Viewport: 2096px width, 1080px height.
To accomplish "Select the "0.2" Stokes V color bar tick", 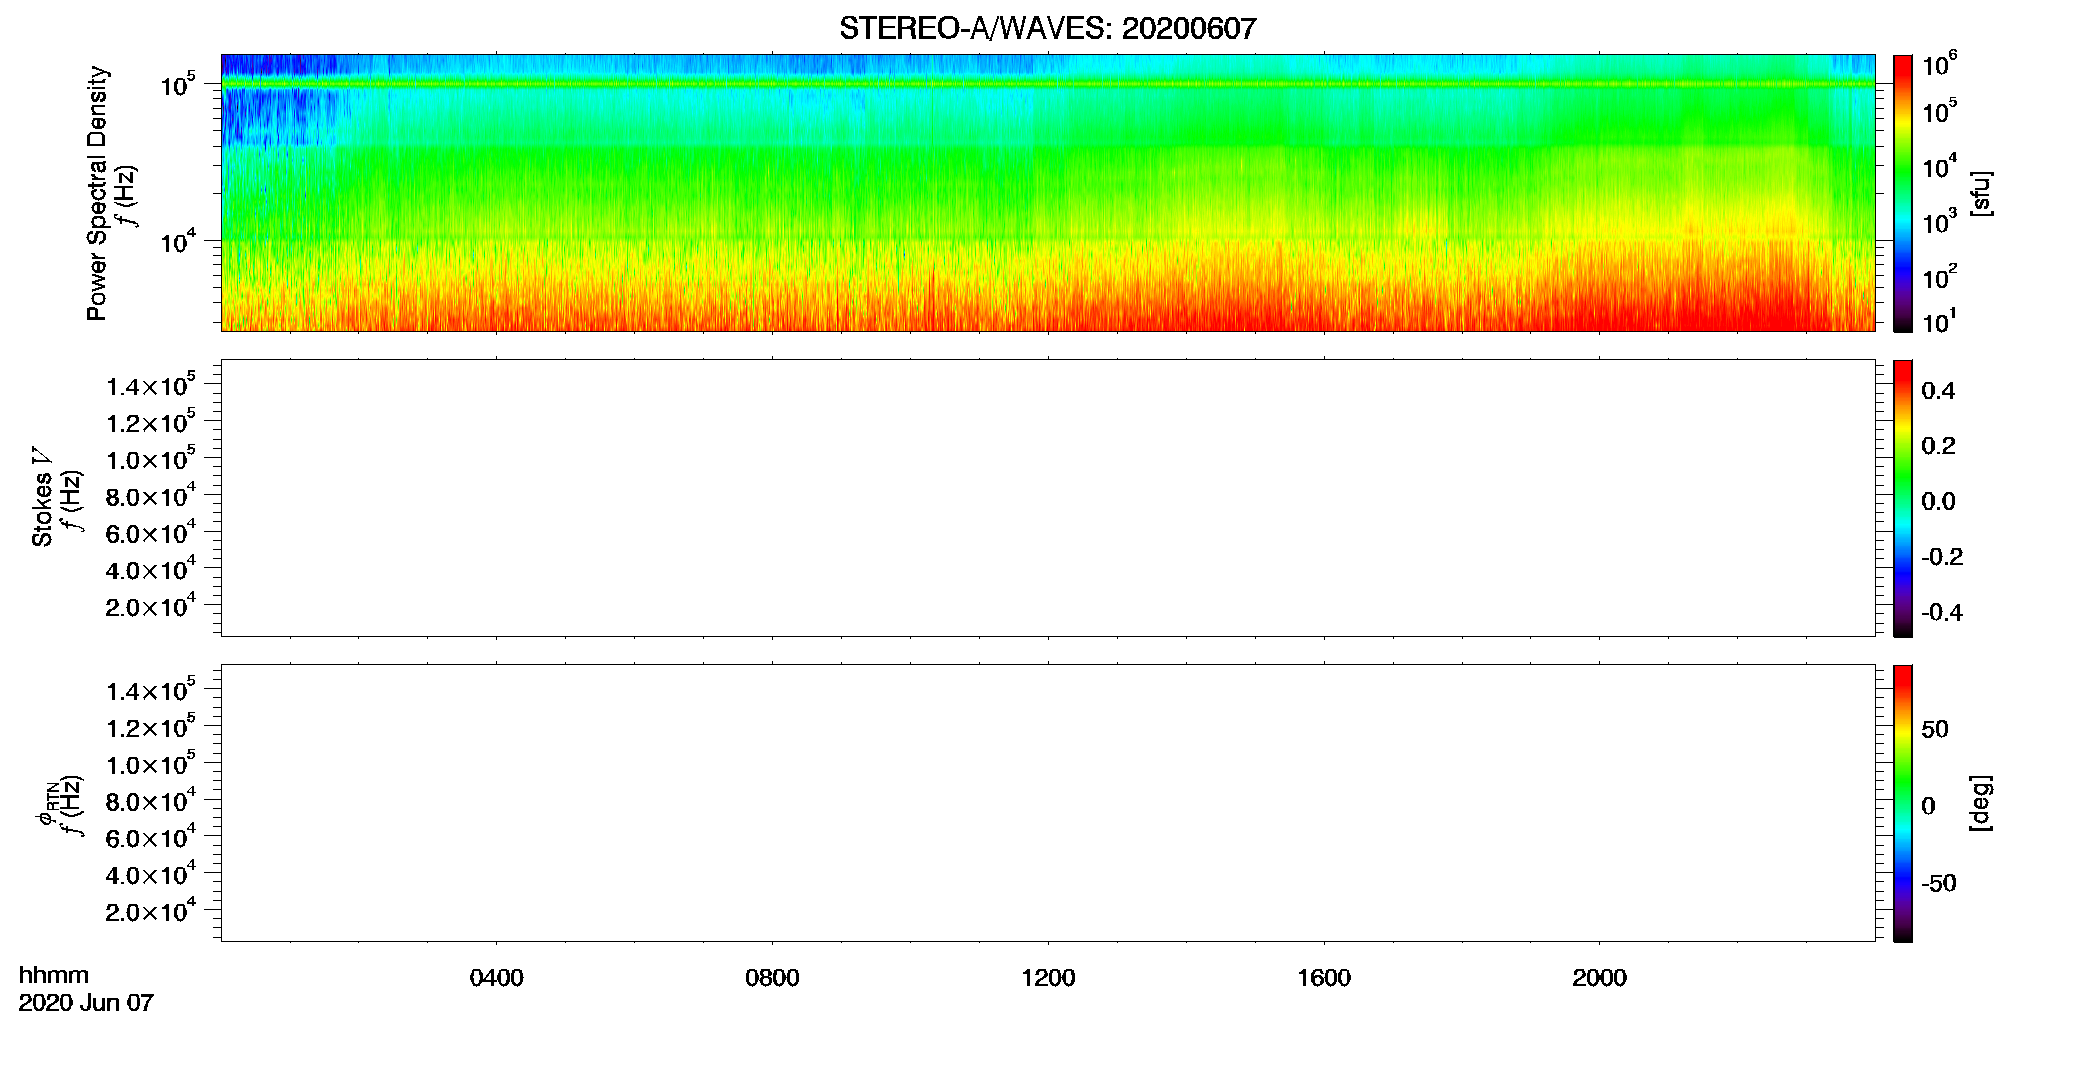I will pyautogui.click(x=1938, y=446).
